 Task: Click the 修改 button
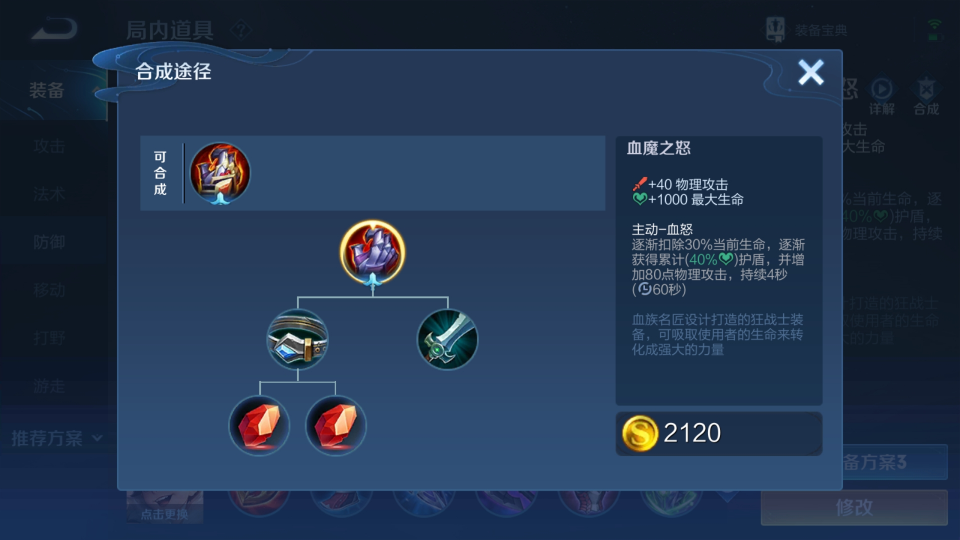(x=854, y=507)
